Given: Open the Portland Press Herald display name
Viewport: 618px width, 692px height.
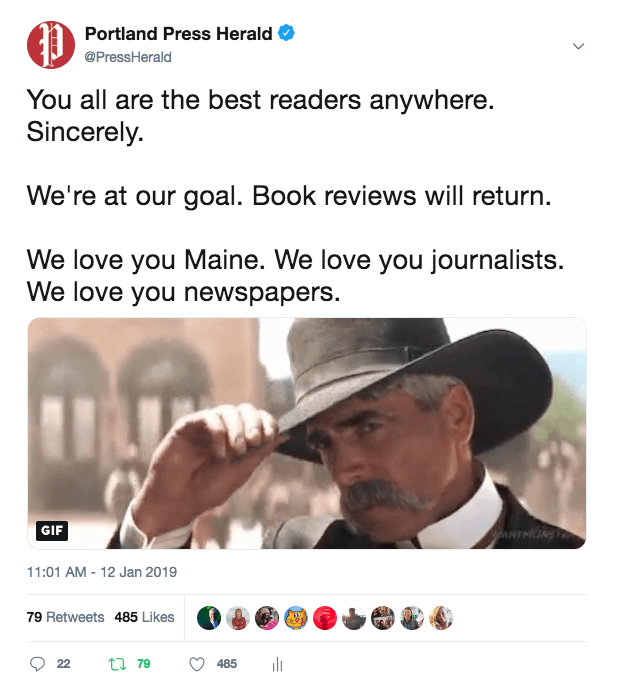Looking at the screenshot, I should coord(178,34).
